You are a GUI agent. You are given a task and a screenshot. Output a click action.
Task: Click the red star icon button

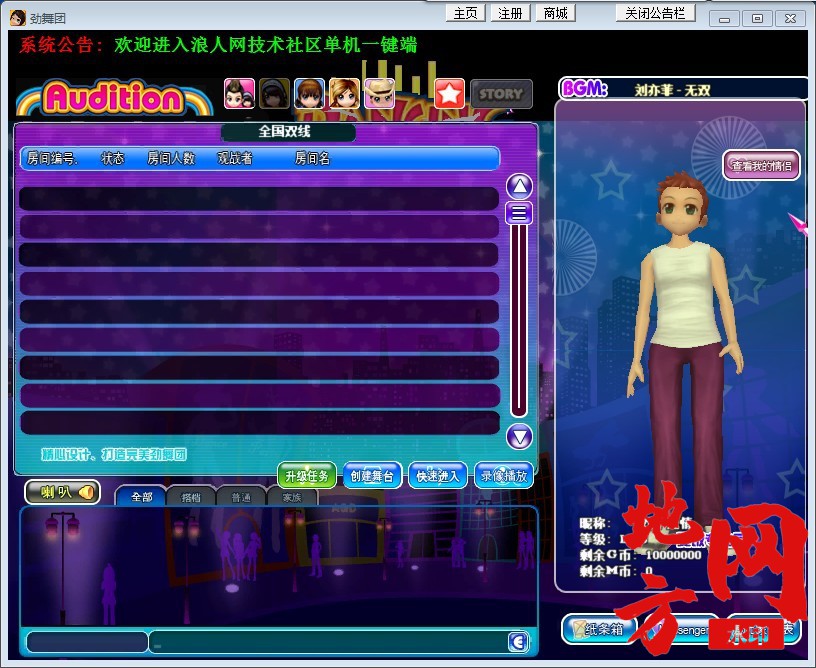point(449,94)
